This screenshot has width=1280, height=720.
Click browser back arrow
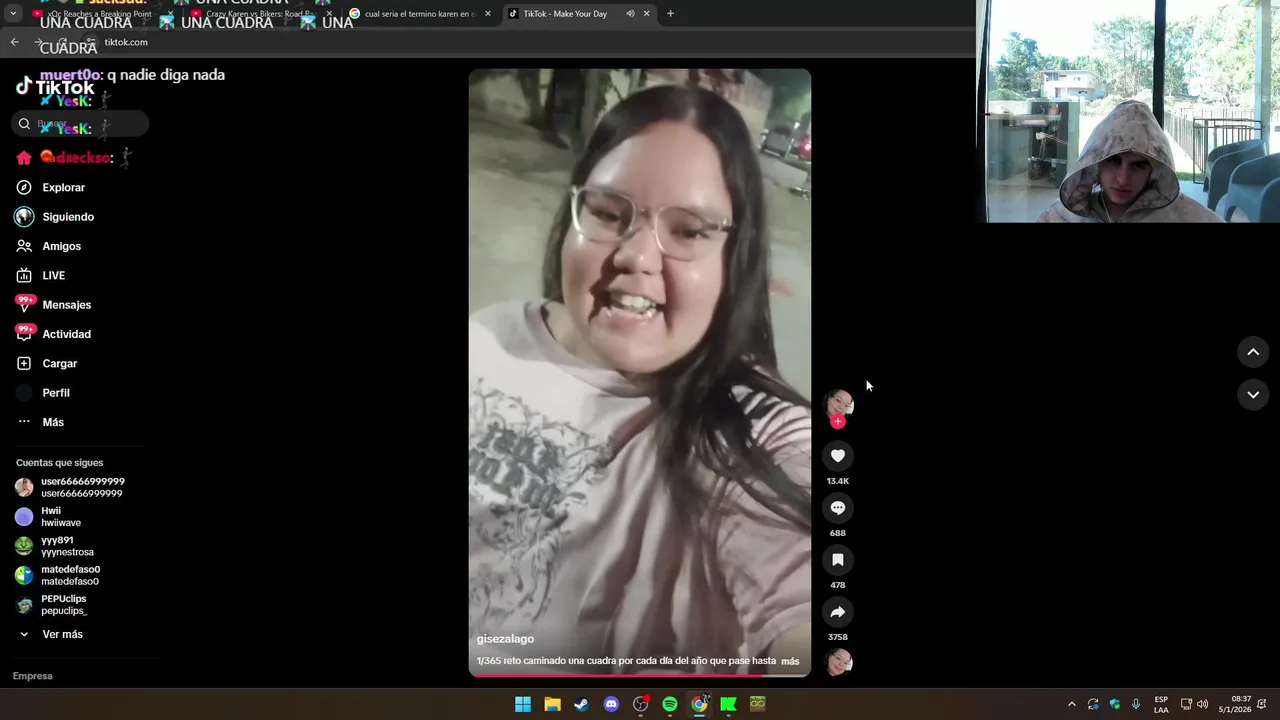click(x=14, y=42)
